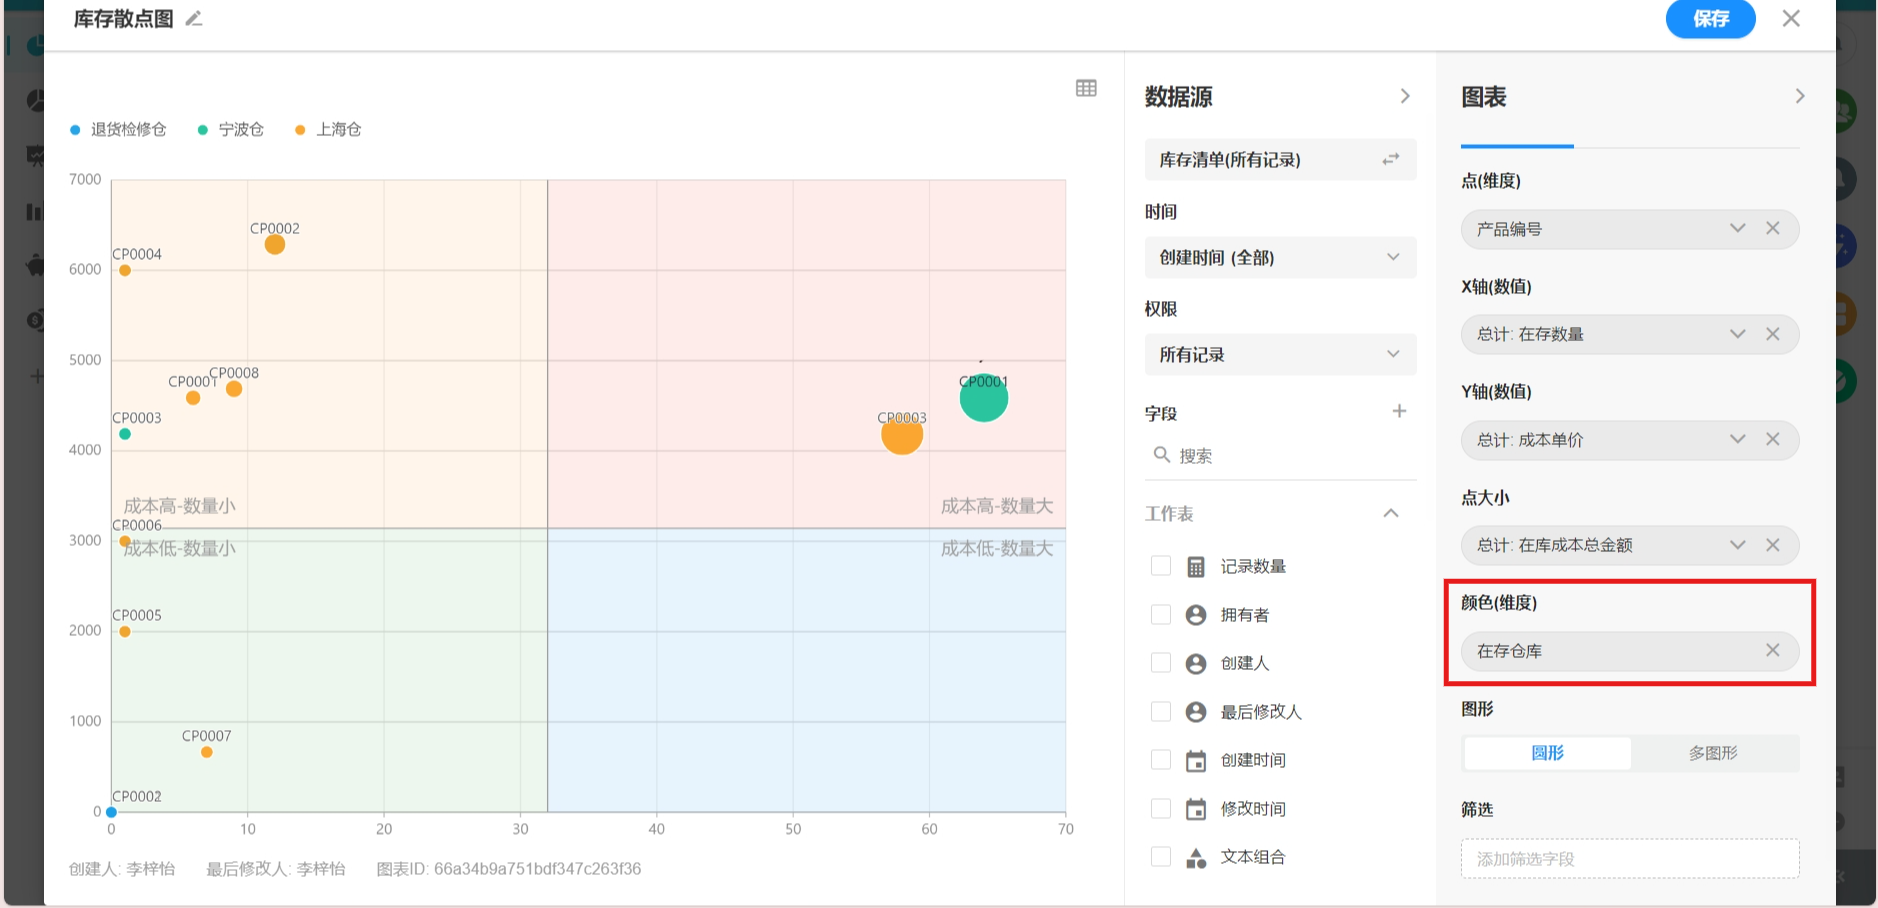
Task: Expand the 所有记录 permission dropdown
Action: [x=1280, y=355]
